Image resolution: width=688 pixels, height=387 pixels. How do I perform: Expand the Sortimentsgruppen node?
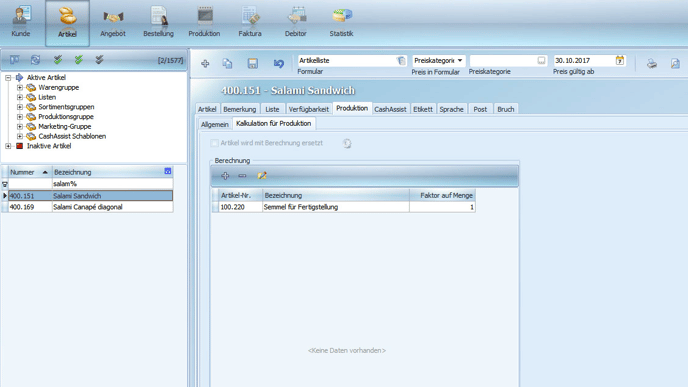(20, 107)
